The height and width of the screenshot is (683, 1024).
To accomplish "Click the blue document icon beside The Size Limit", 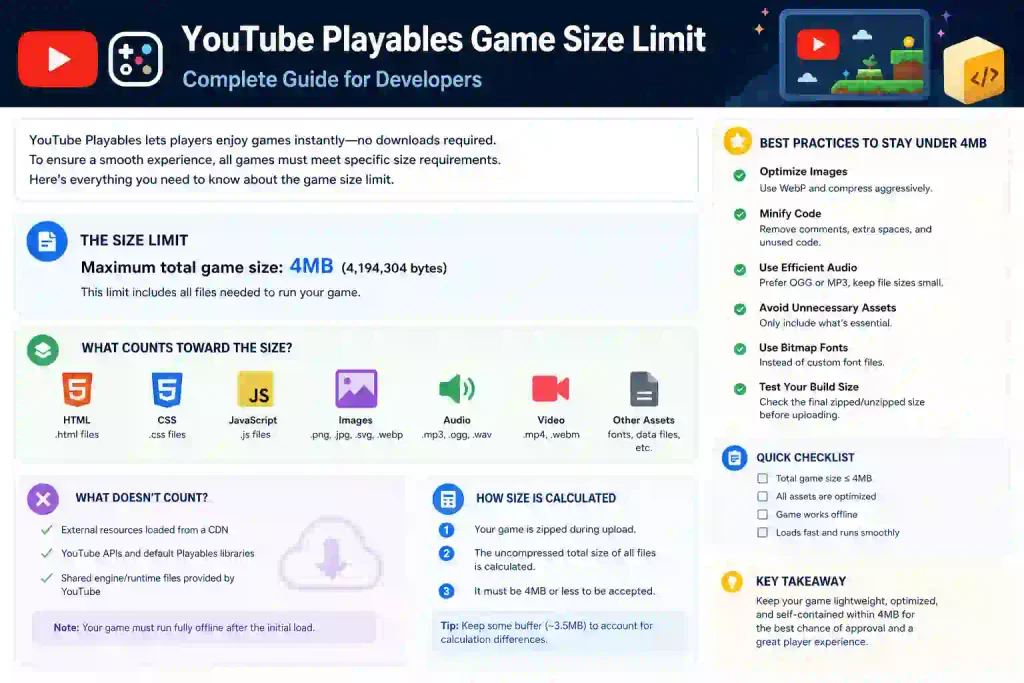I will [47, 242].
